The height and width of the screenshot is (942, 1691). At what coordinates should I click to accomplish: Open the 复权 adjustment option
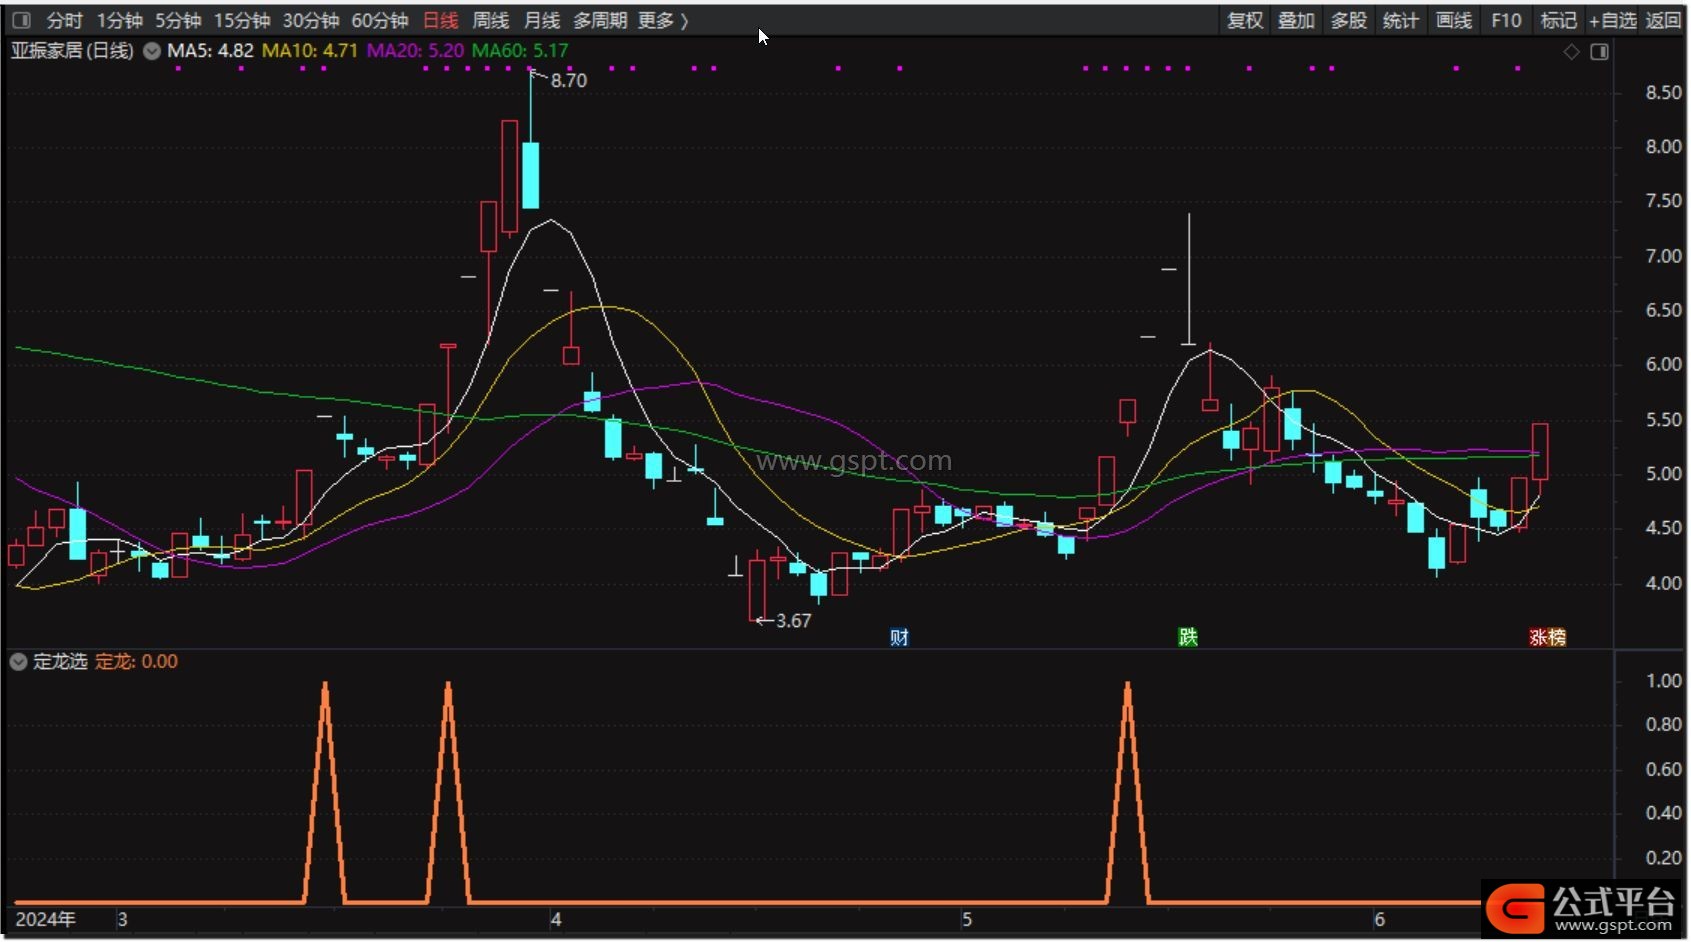[x=1245, y=20]
